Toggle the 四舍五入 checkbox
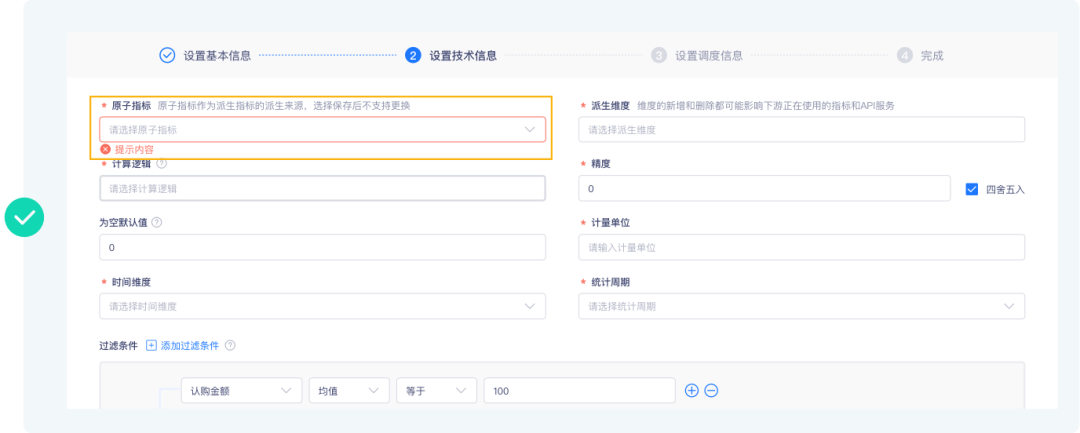Screen dimensions: 1080x433 click(x=971, y=189)
